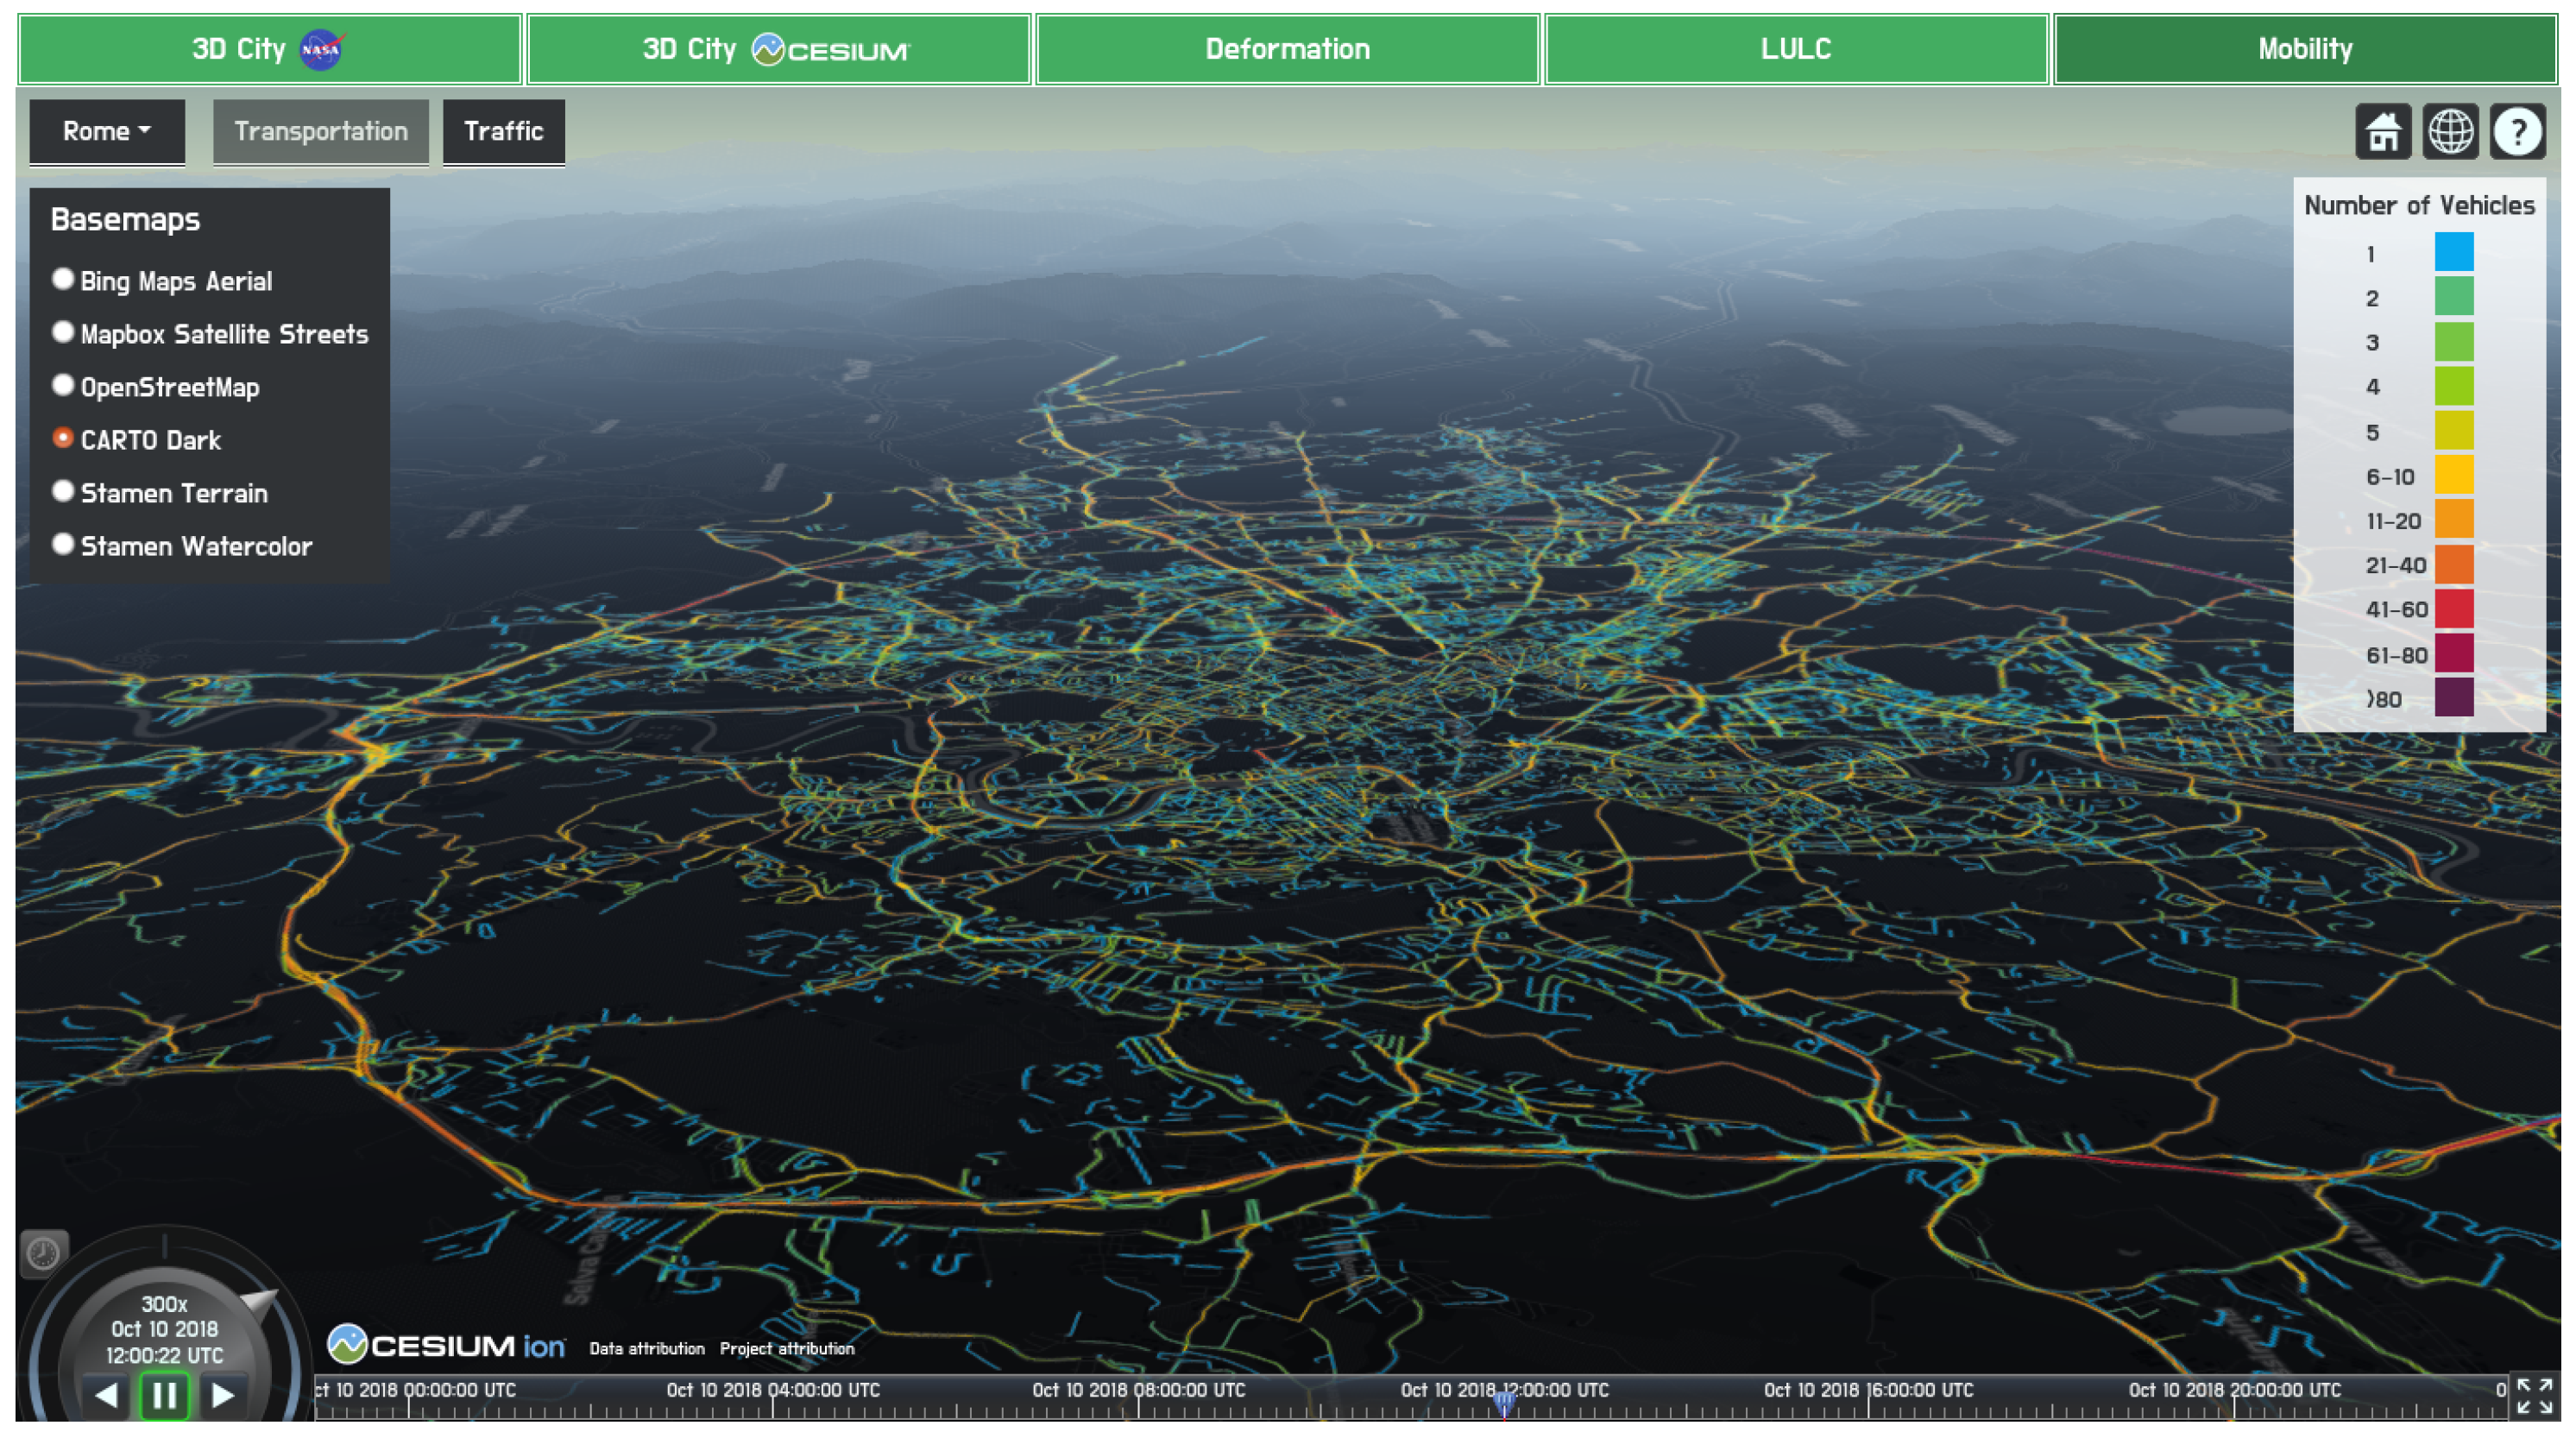Play the animation forward
This screenshot has height=1432, width=2576.
coord(222,1394)
